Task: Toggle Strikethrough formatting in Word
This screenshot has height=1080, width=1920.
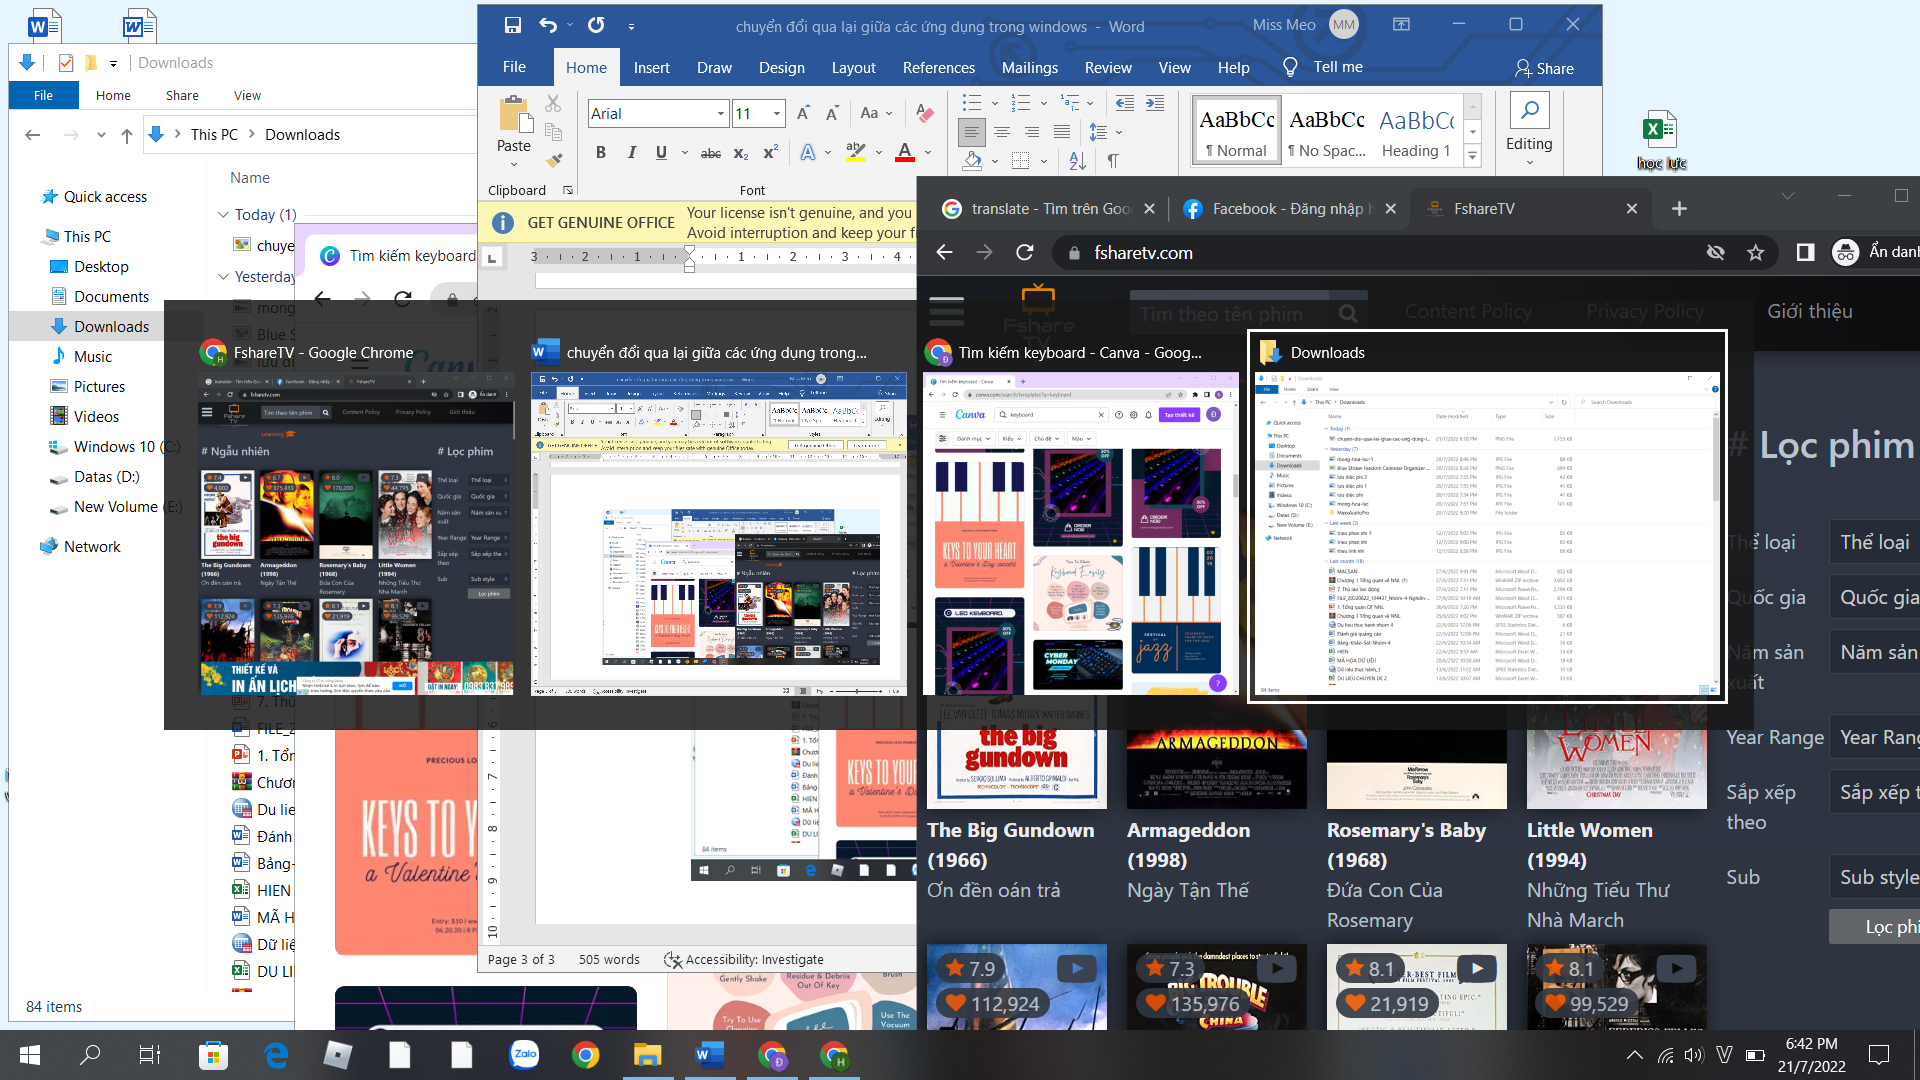Action: click(x=711, y=153)
